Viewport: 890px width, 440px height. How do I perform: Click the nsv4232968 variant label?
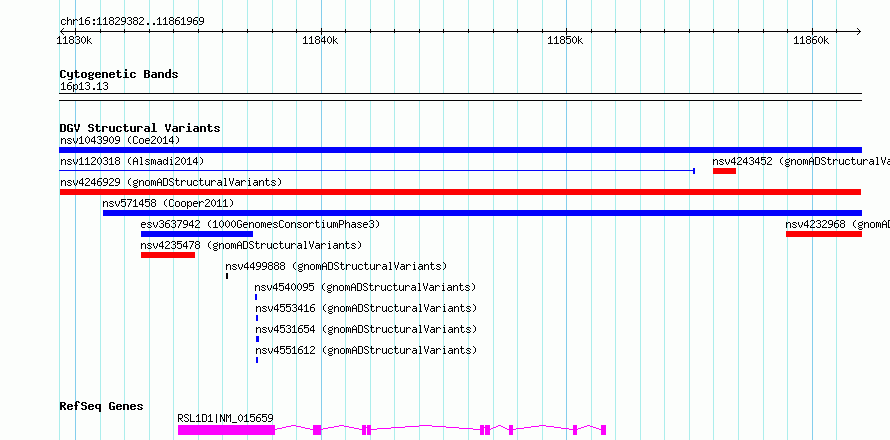click(838, 224)
